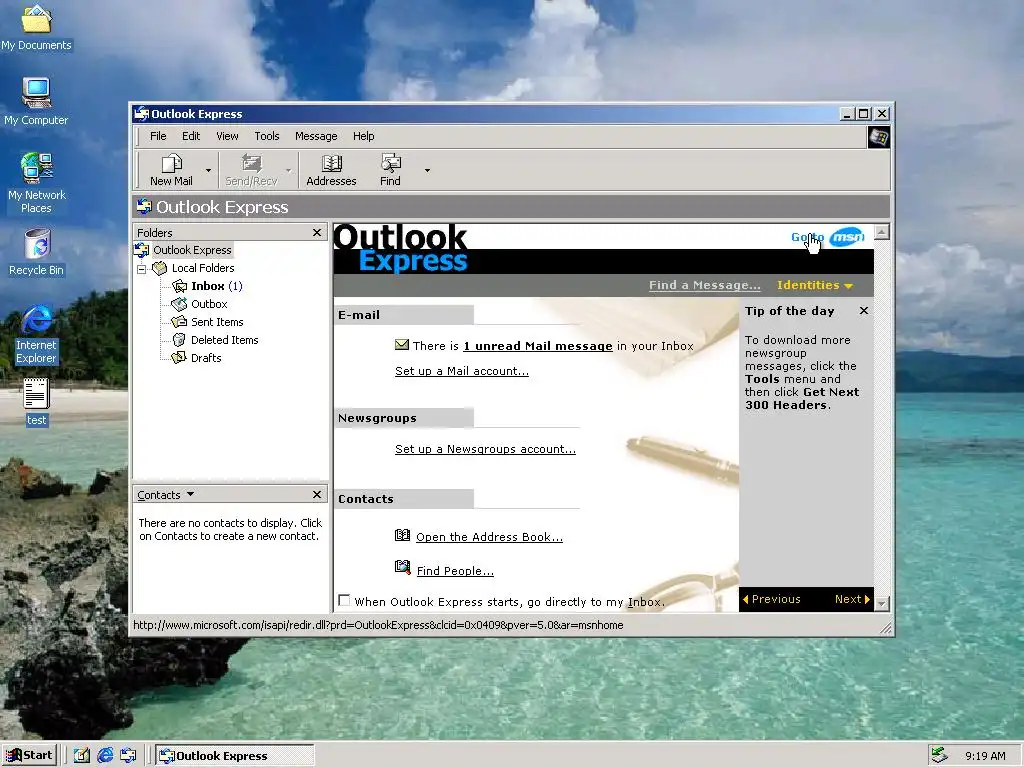Click the New Mail toolbar icon

pos(171,170)
